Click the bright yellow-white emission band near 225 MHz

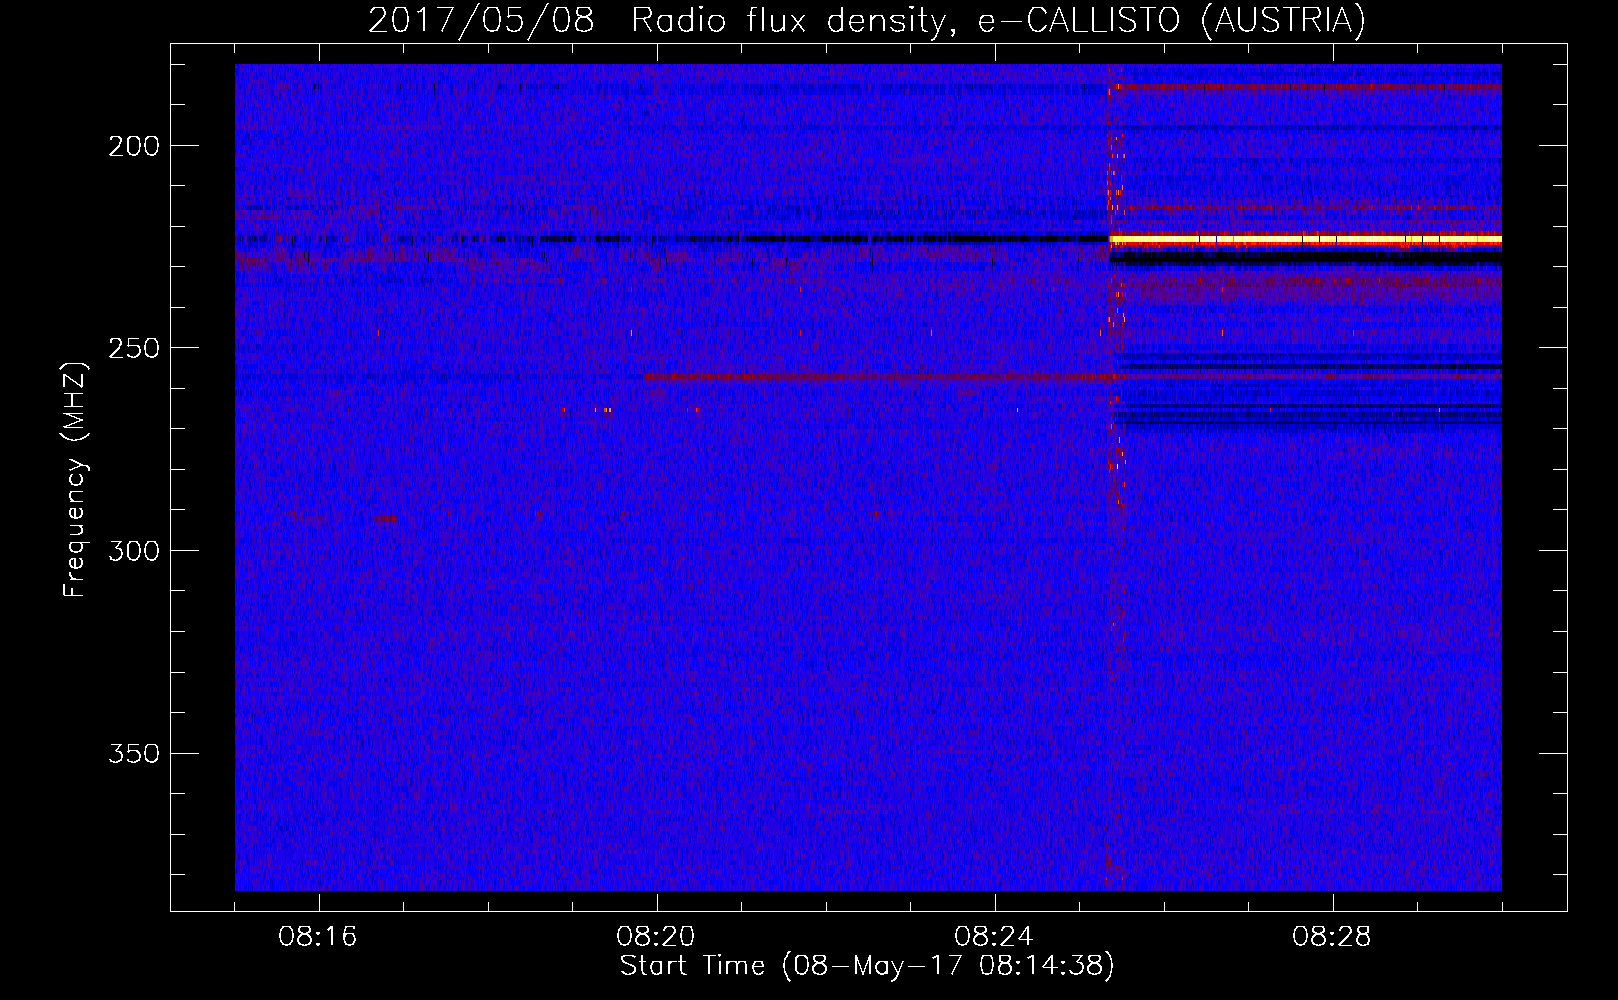pos(1305,240)
